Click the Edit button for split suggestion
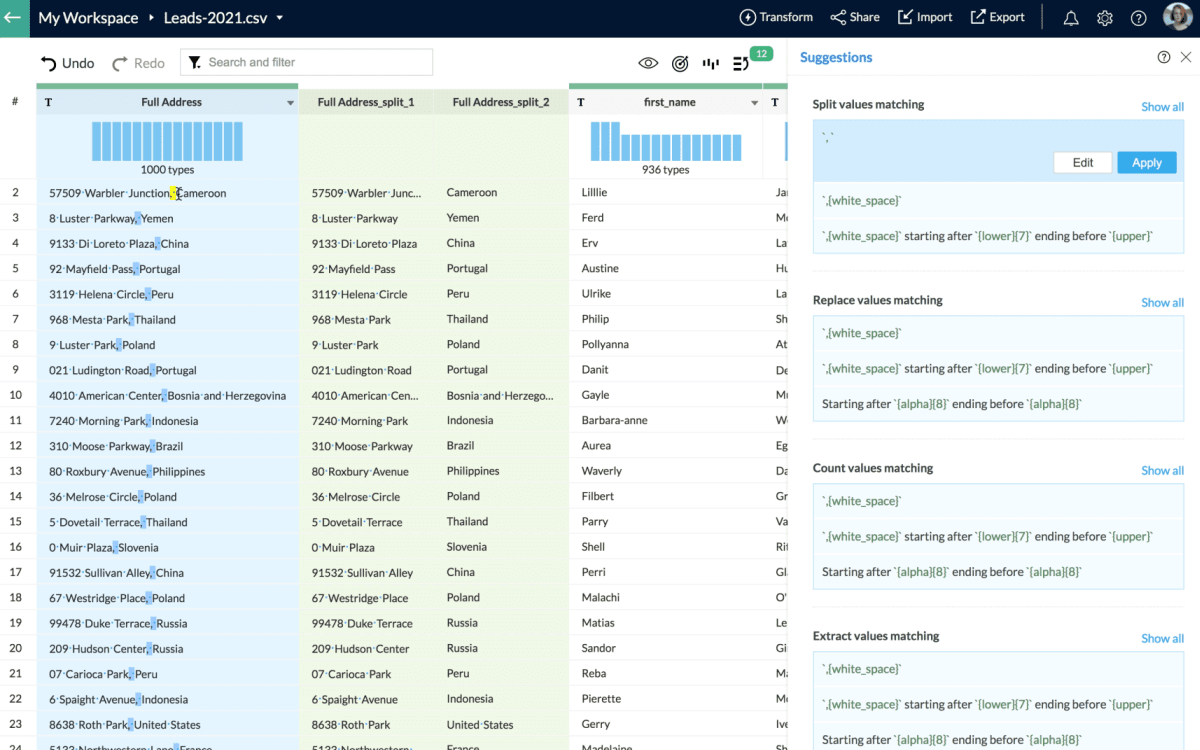Viewport: 1200px width, 750px height. tap(1082, 162)
